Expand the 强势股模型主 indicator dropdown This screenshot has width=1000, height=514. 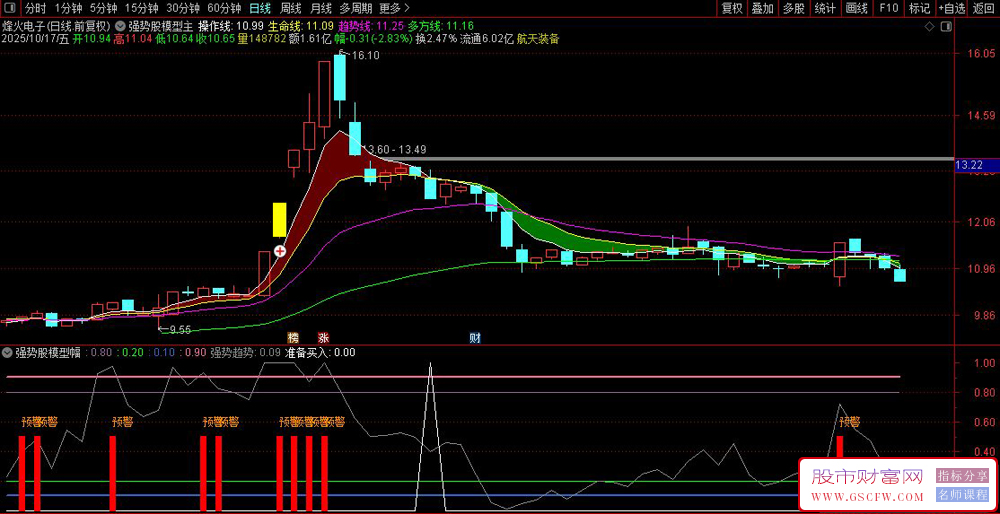(x=121, y=25)
